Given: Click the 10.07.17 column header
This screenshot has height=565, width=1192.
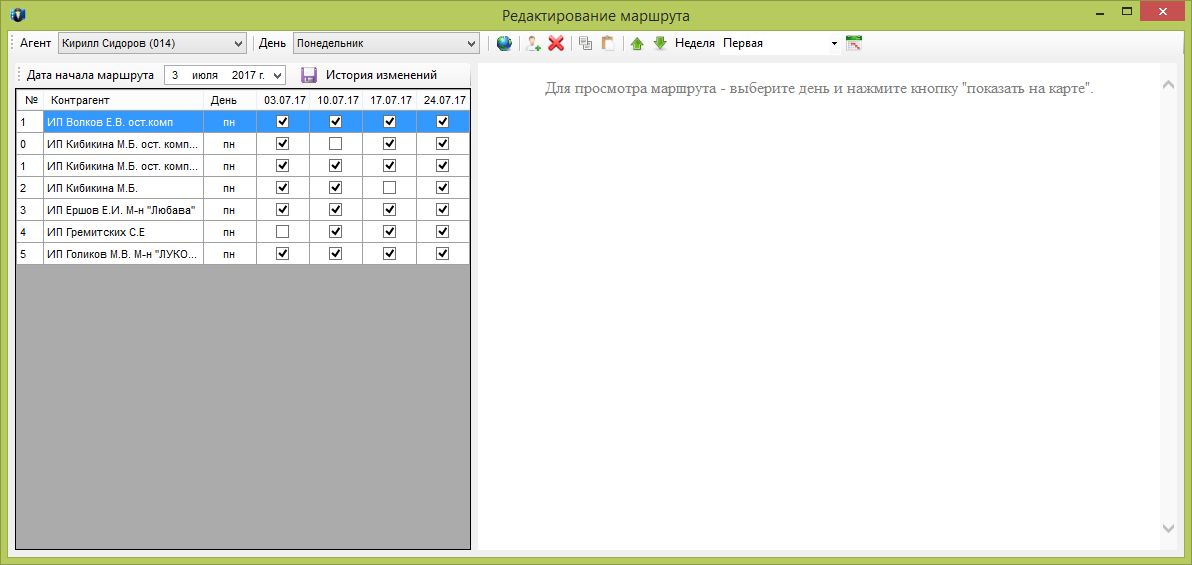Looking at the screenshot, I should pos(336,100).
